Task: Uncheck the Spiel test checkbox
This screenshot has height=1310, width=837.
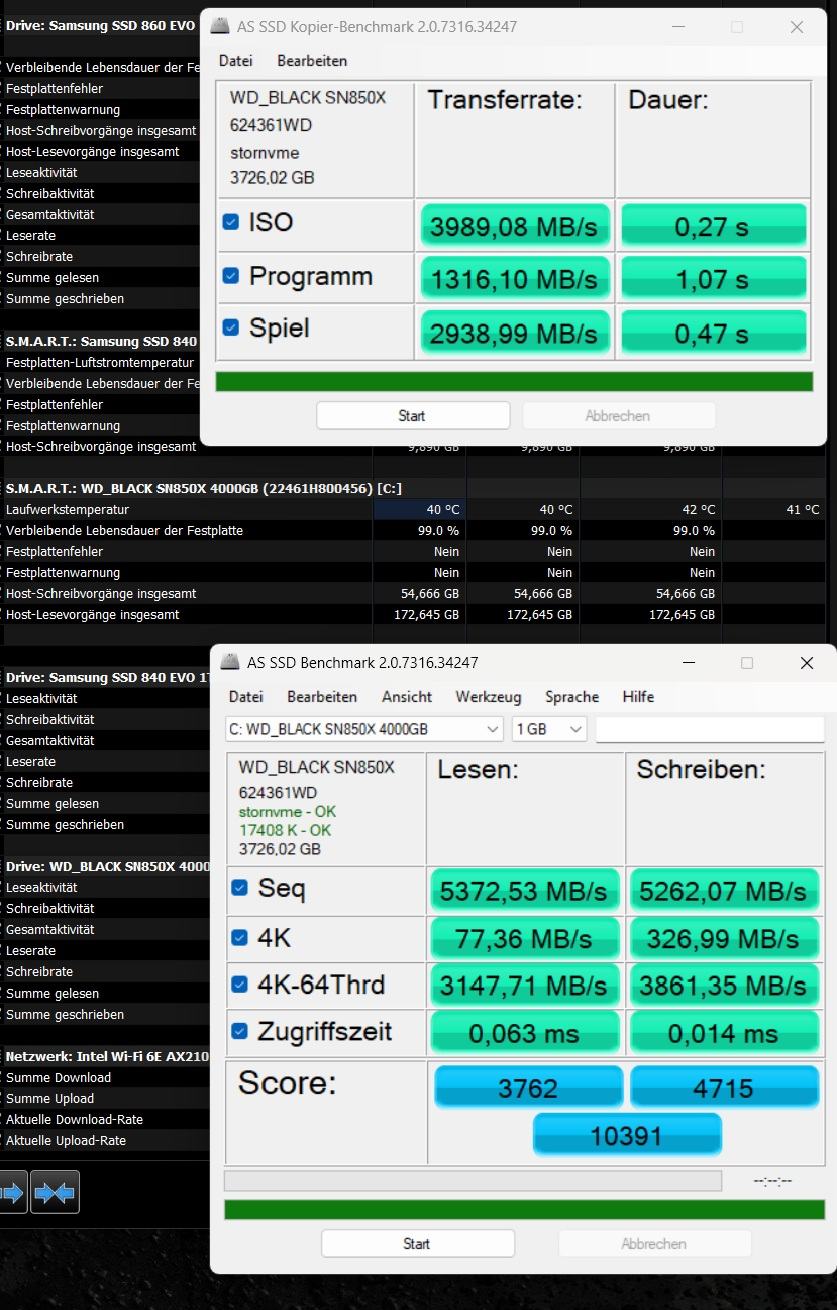Action: click(x=231, y=327)
